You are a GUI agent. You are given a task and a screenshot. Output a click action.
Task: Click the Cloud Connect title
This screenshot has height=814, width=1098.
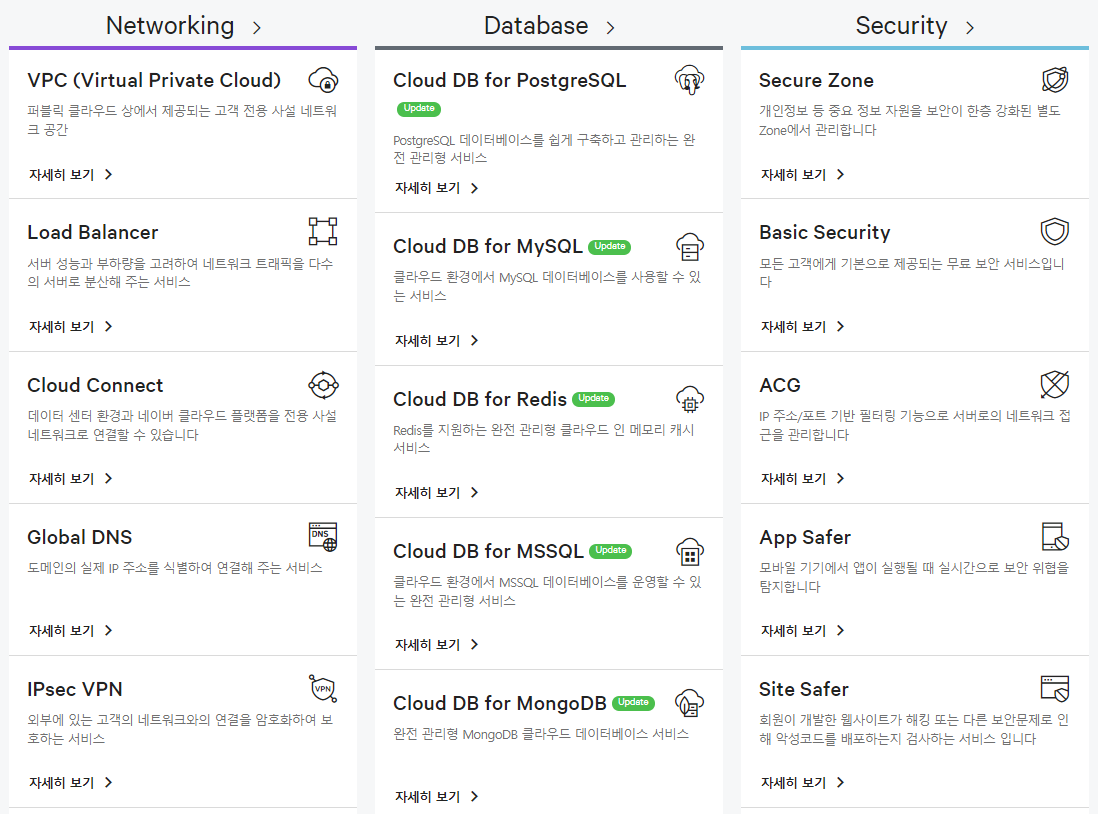[95, 385]
